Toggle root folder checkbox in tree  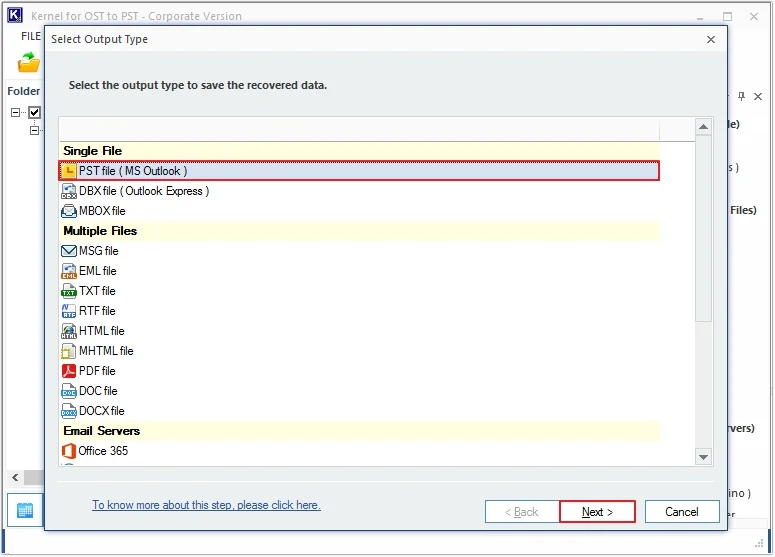click(34, 112)
